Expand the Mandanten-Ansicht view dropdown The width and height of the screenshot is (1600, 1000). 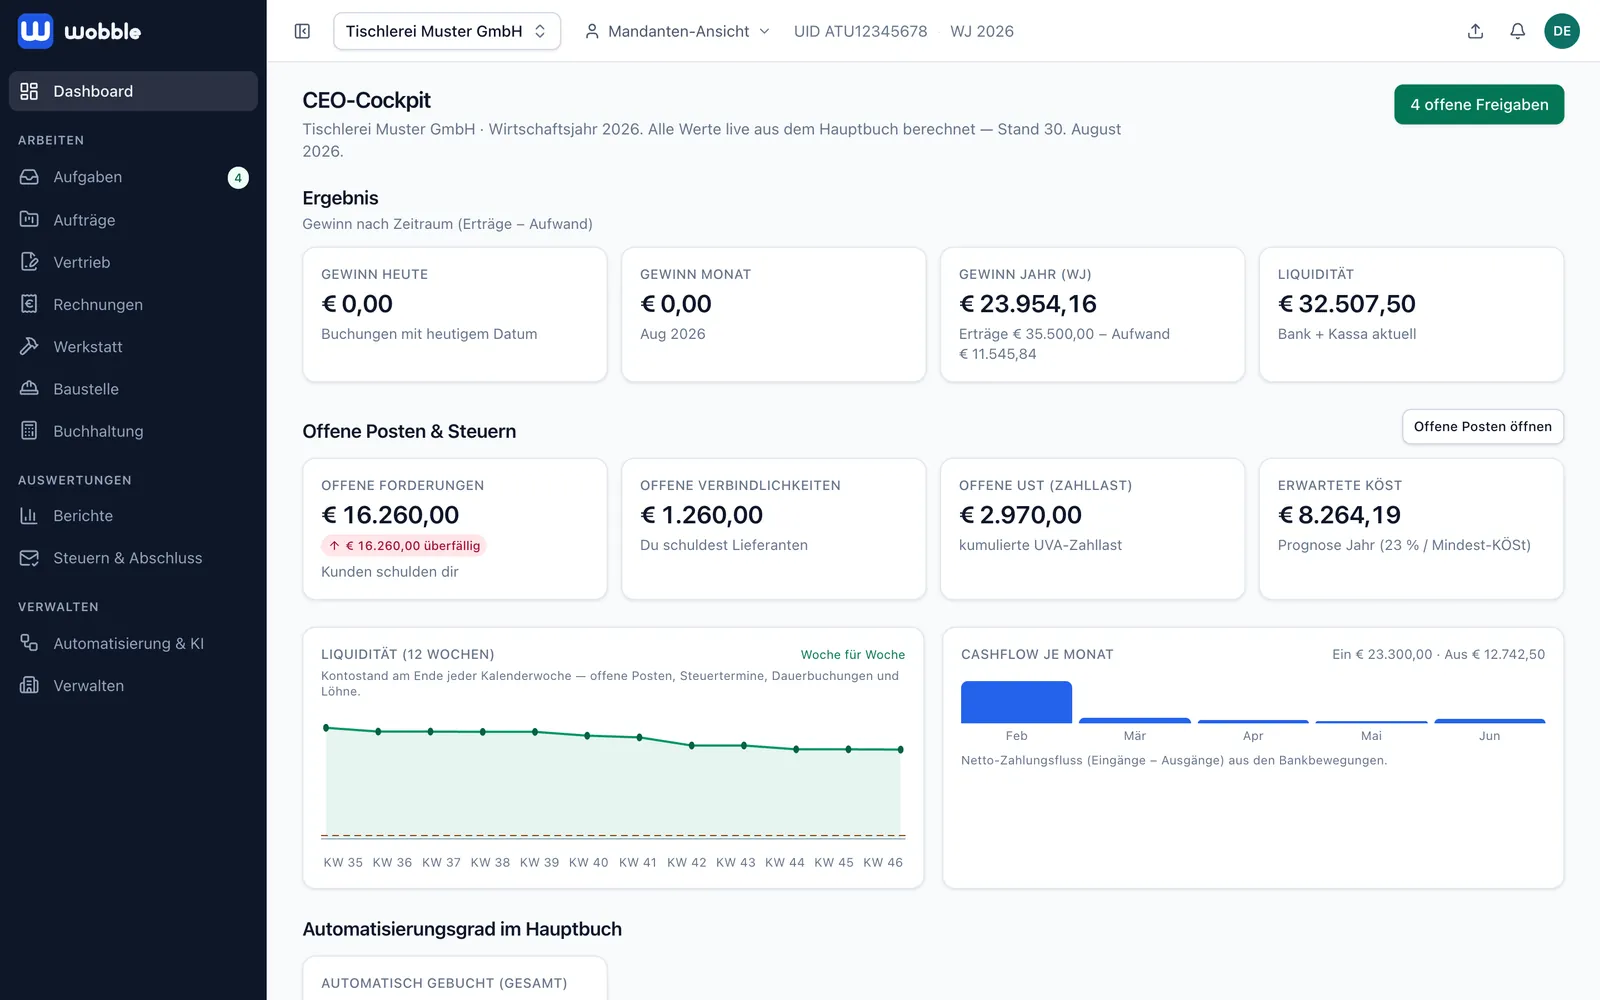(677, 31)
